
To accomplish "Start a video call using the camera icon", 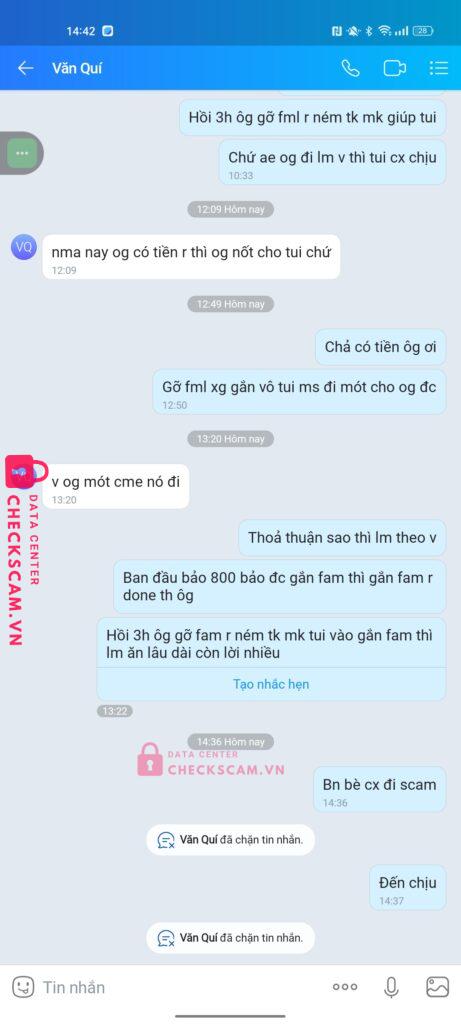I will (x=394, y=68).
